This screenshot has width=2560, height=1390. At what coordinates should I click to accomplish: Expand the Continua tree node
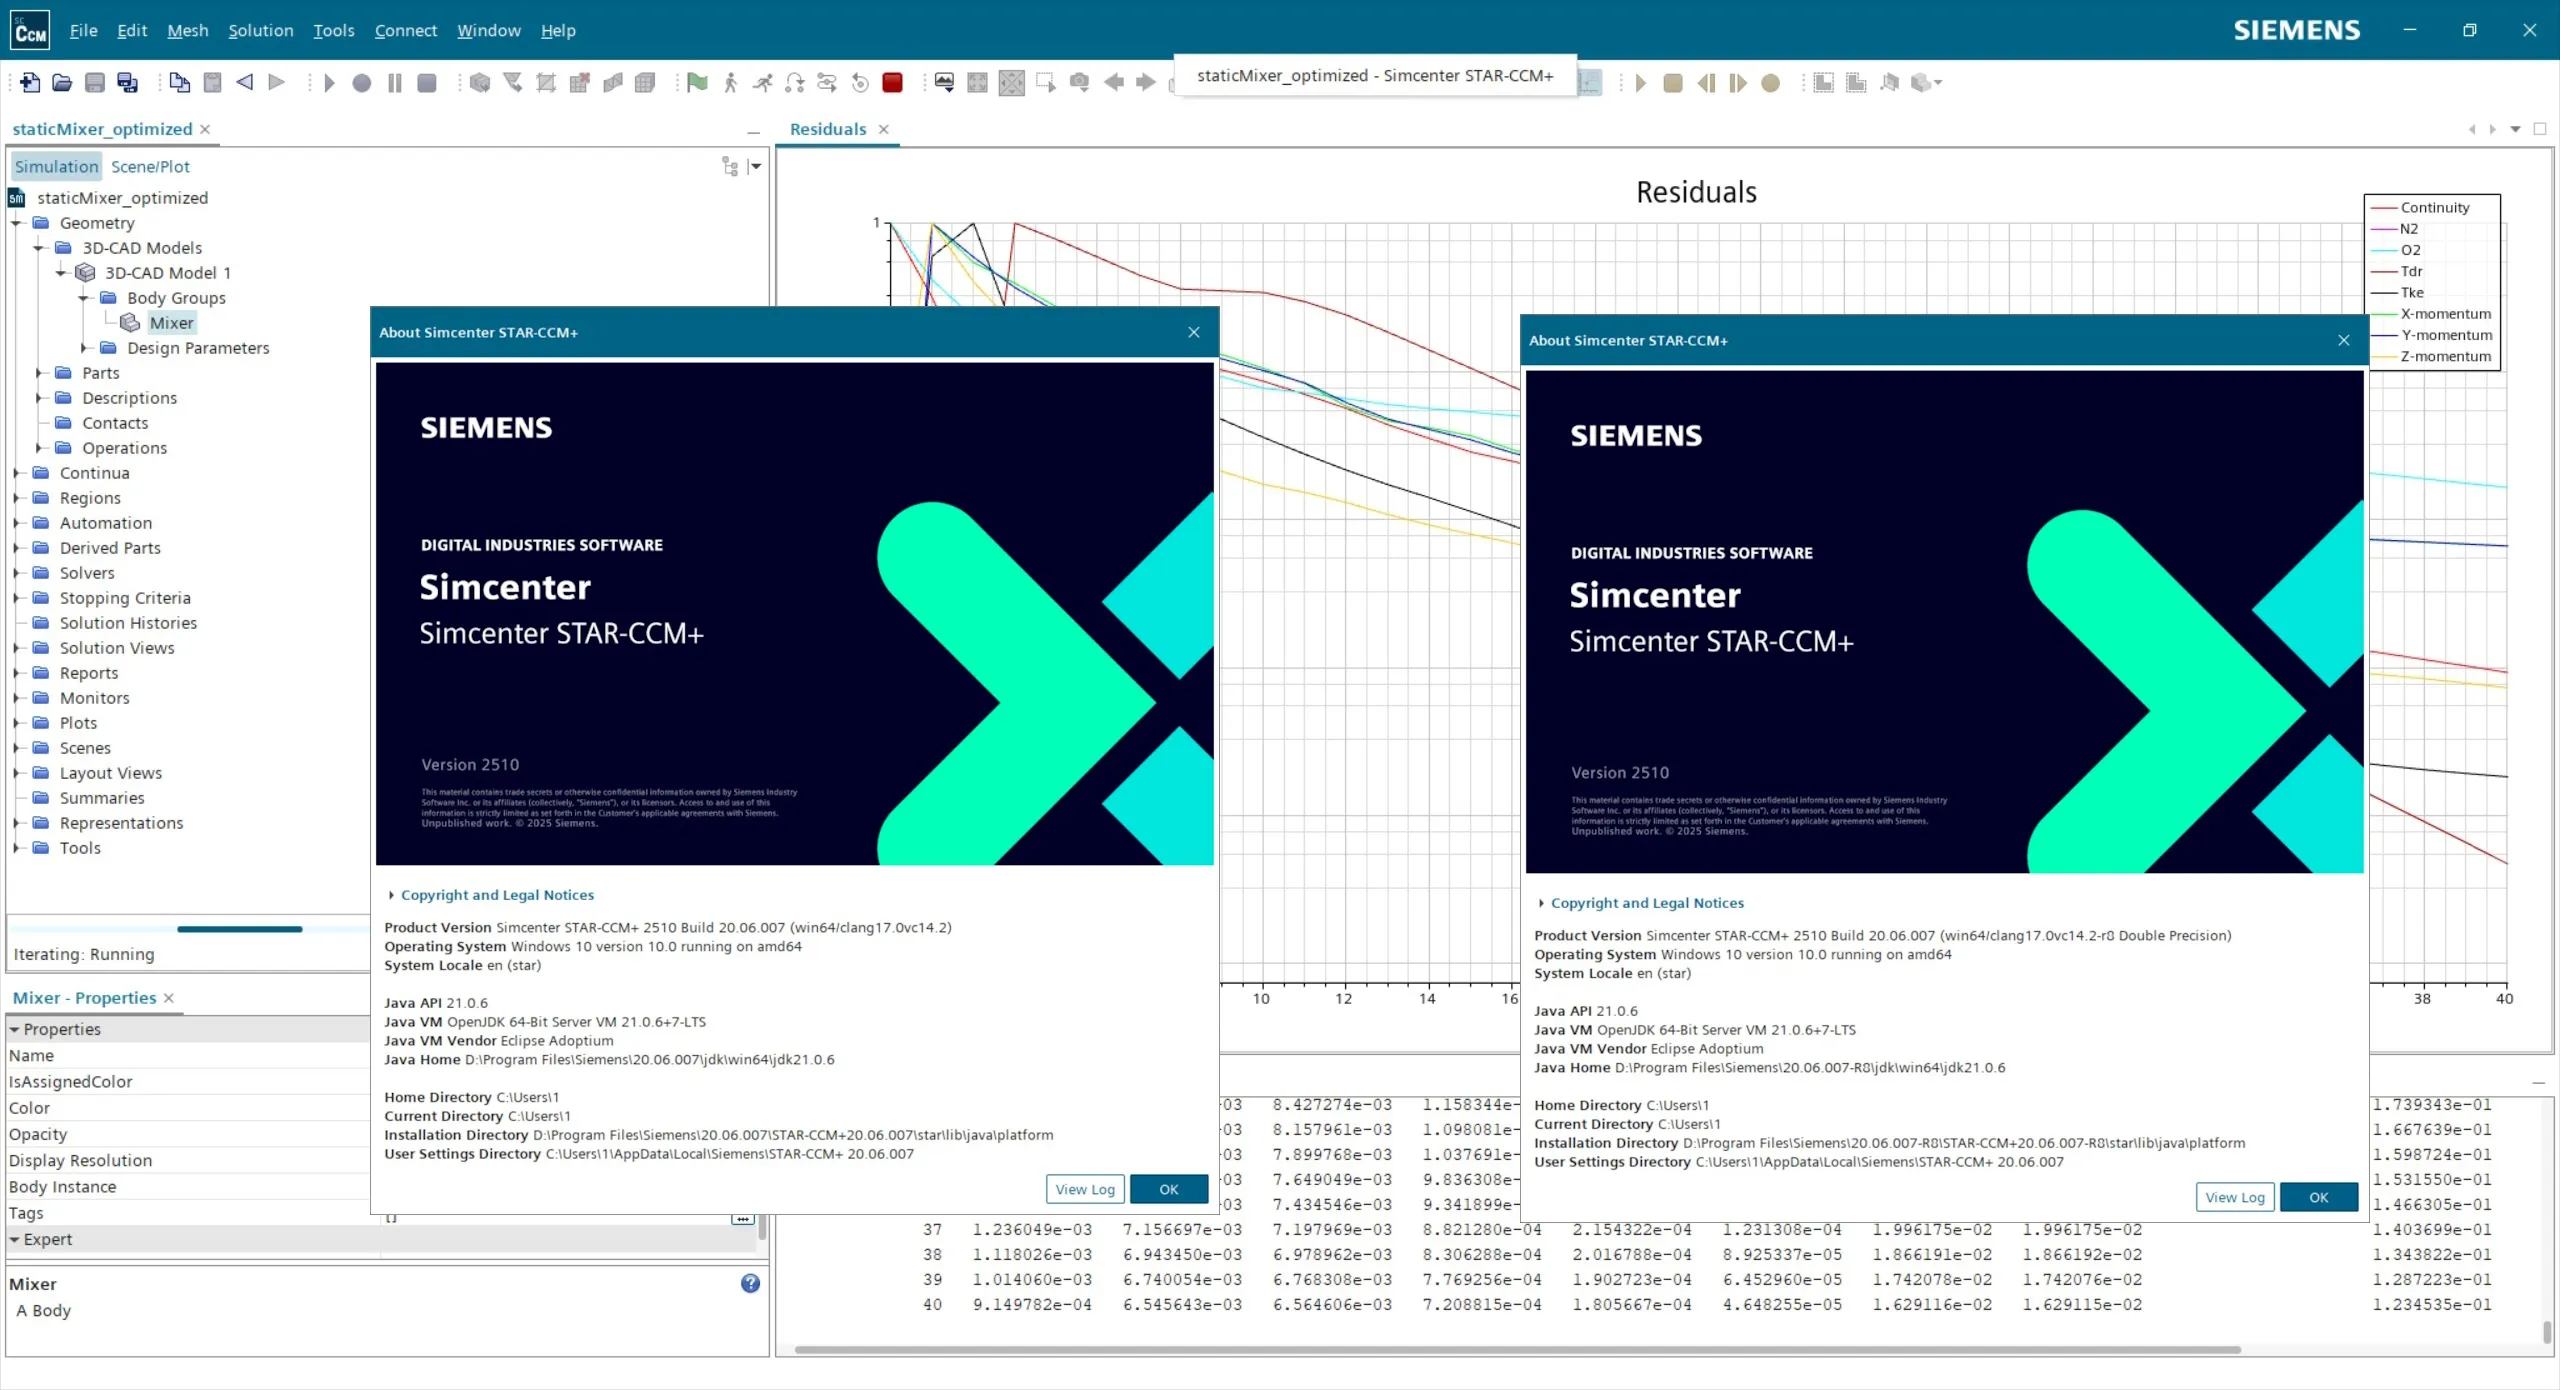(x=17, y=473)
